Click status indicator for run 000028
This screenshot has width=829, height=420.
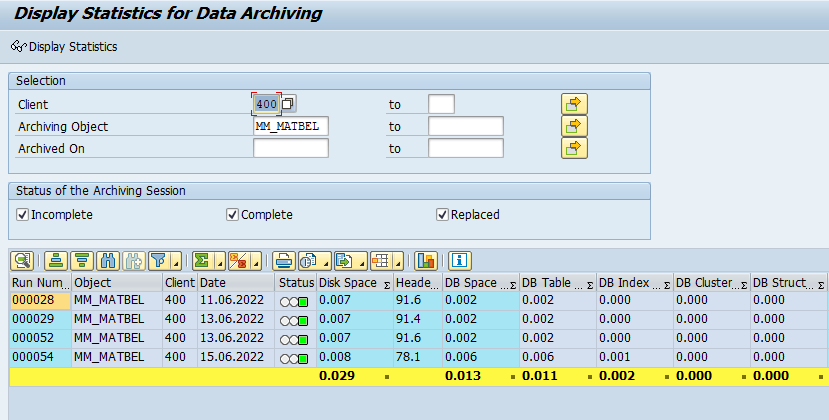tap(294, 302)
